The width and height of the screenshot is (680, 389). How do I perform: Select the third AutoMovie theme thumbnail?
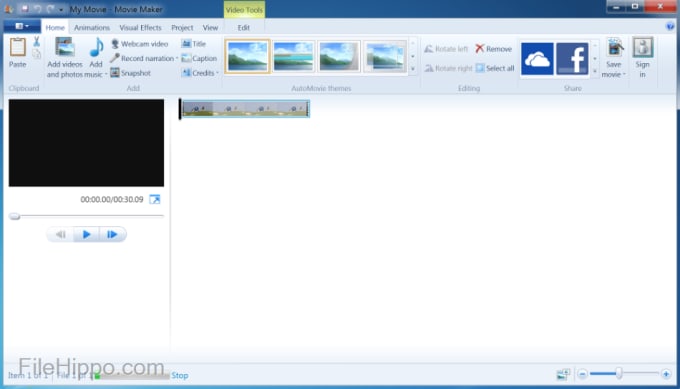click(x=339, y=56)
